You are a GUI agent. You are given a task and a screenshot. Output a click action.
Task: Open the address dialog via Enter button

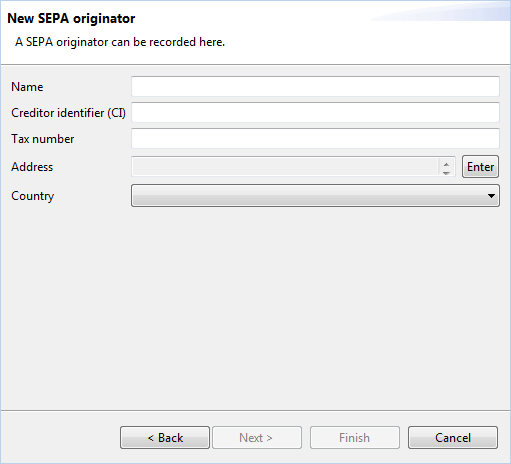point(480,167)
